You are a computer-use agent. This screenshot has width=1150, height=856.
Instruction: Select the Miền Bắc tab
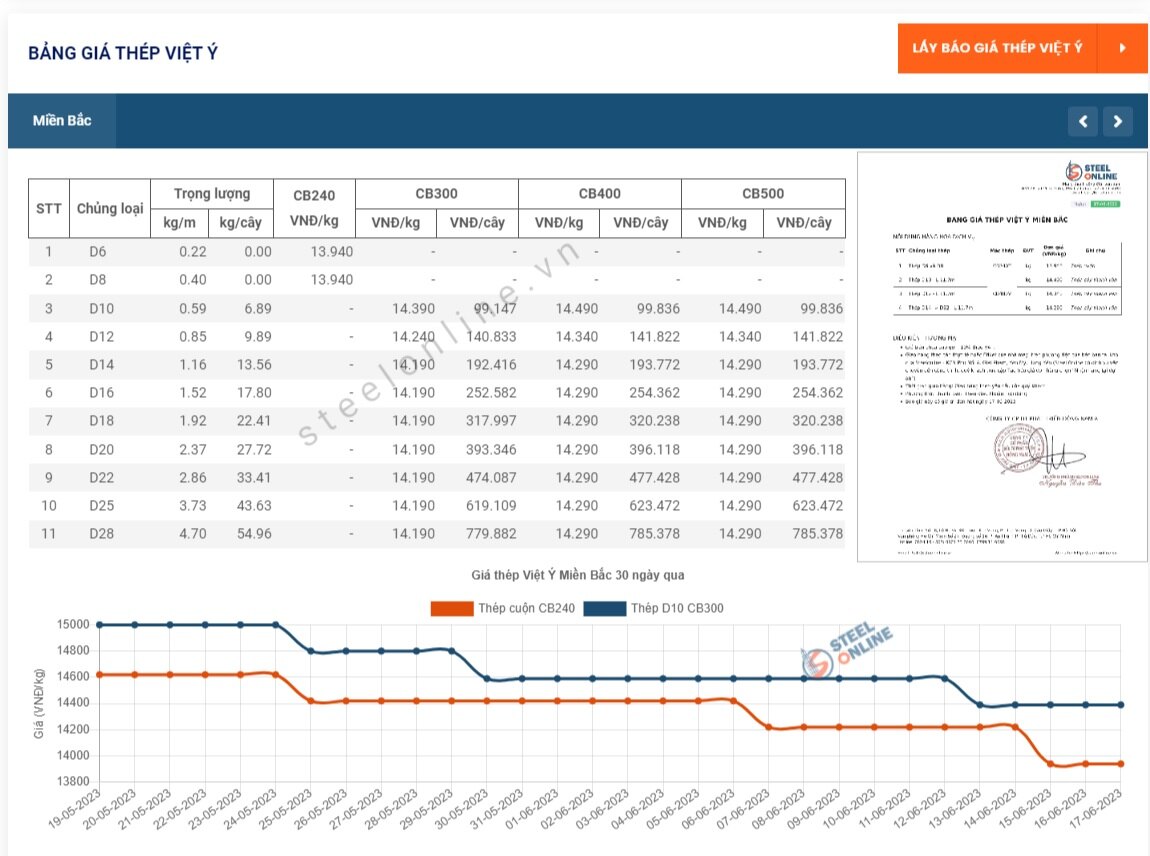[x=62, y=120]
